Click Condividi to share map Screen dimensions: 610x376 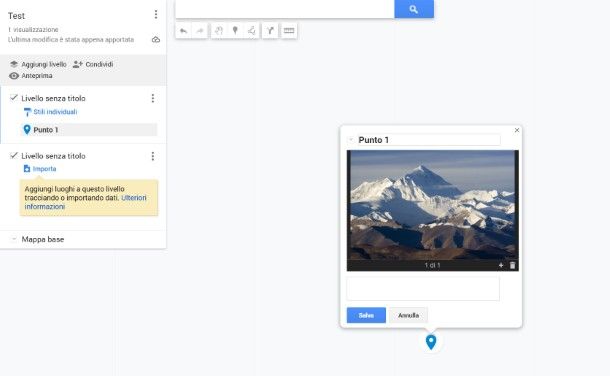pyautogui.click(x=93, y=64)
